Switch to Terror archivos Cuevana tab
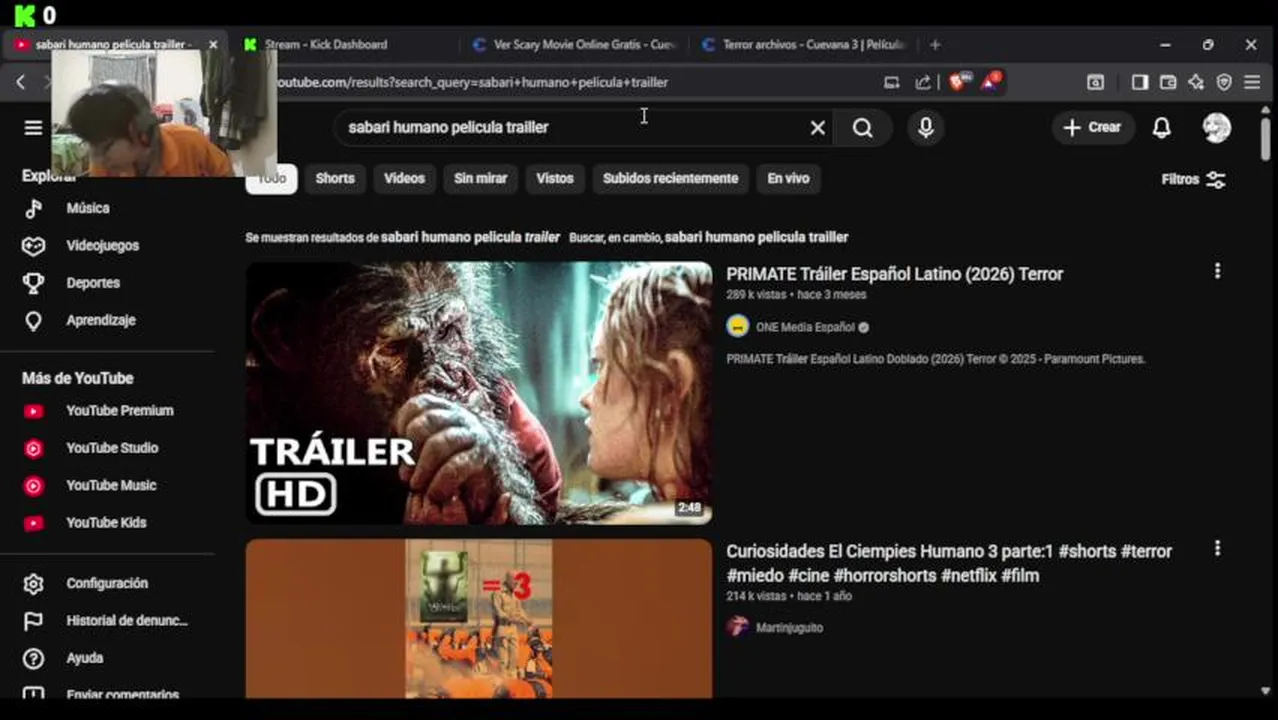Screen dimensions: 1278x720 803,44
